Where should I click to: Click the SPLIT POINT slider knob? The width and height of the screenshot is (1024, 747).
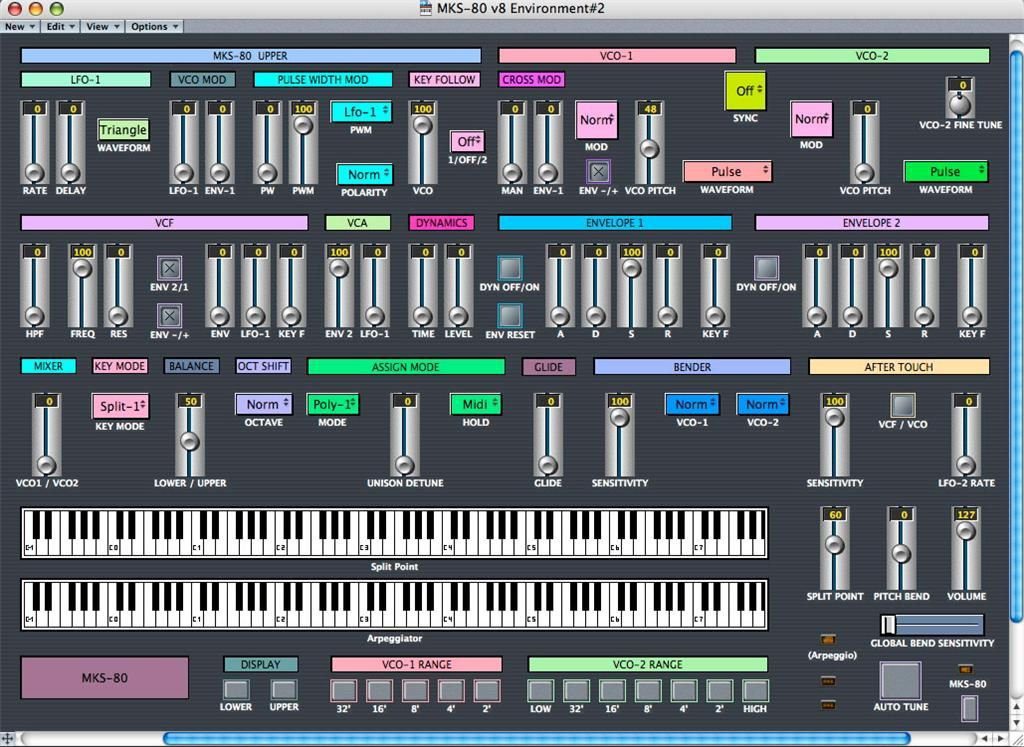click(835, 545)
